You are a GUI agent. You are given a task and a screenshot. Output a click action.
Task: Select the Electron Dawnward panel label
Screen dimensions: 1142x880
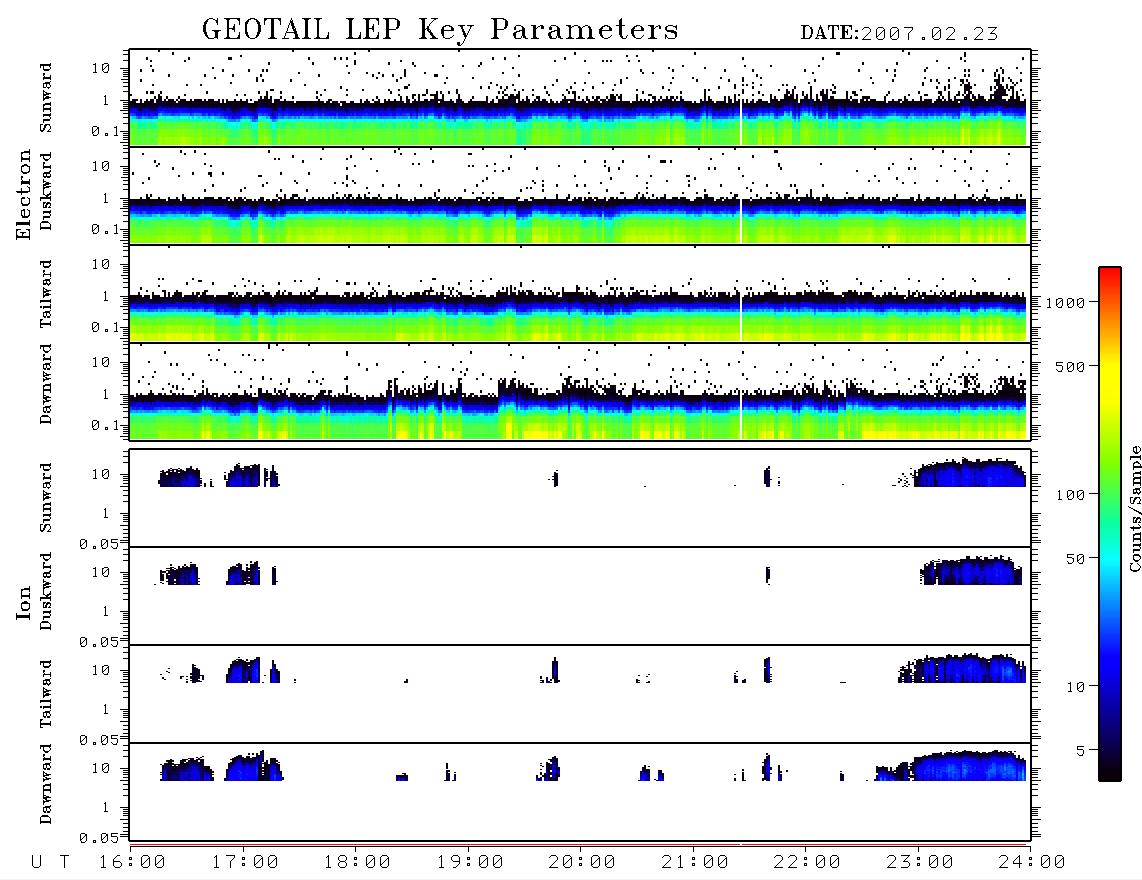[x=46, y=384]
